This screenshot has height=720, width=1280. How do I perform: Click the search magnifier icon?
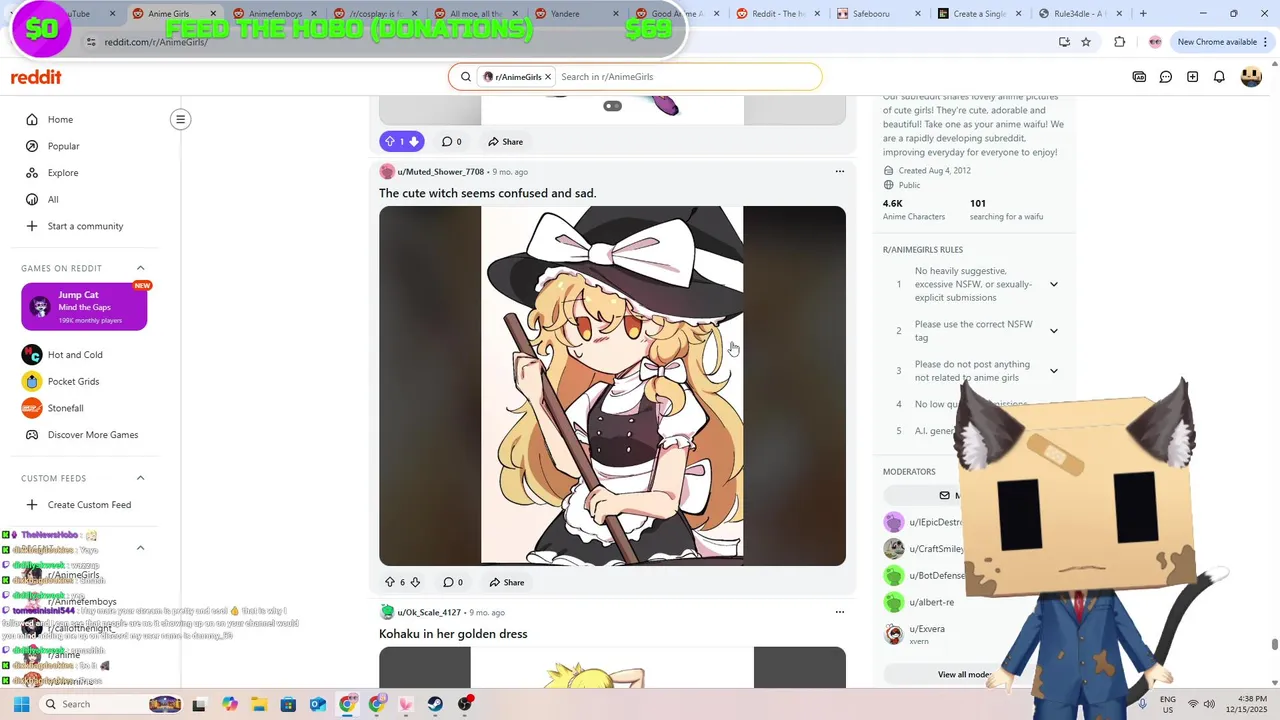pyautogui.click(x=466, y=77)
